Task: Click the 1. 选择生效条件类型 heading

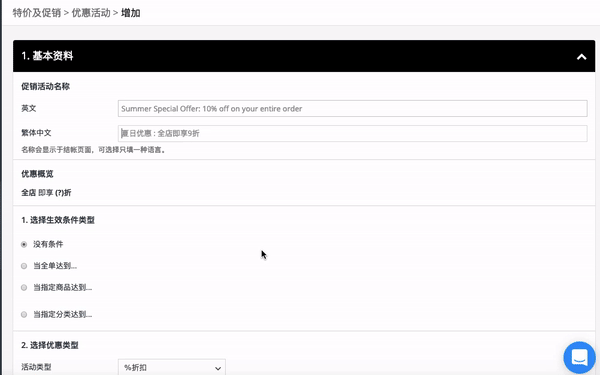Action: (58, 220)
